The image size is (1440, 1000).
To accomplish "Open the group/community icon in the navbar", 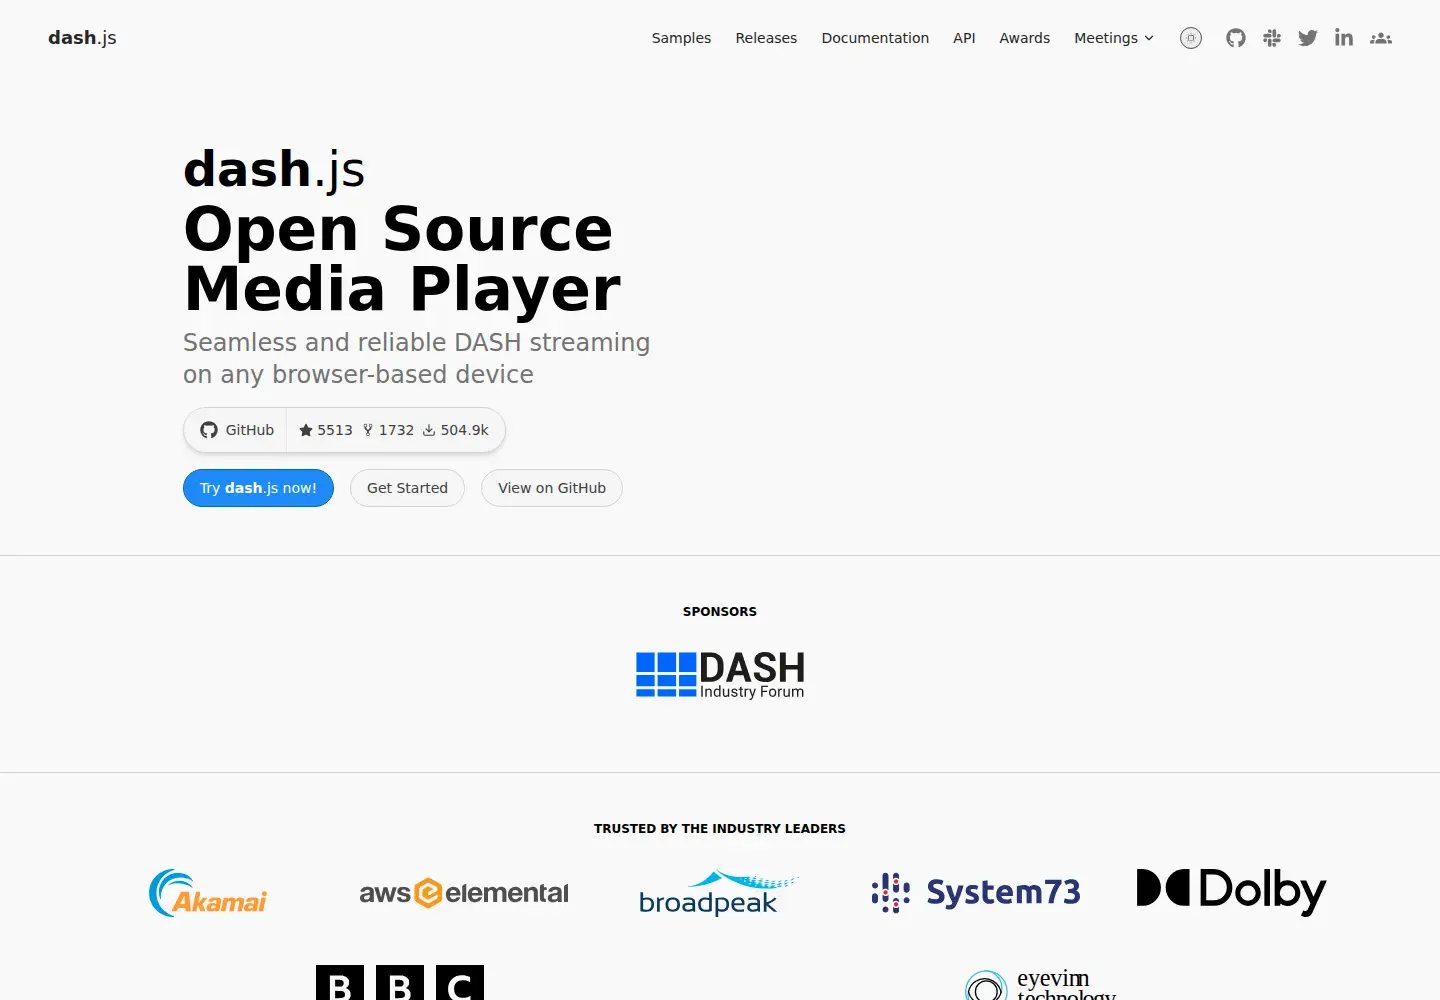I will point(1381,38).
